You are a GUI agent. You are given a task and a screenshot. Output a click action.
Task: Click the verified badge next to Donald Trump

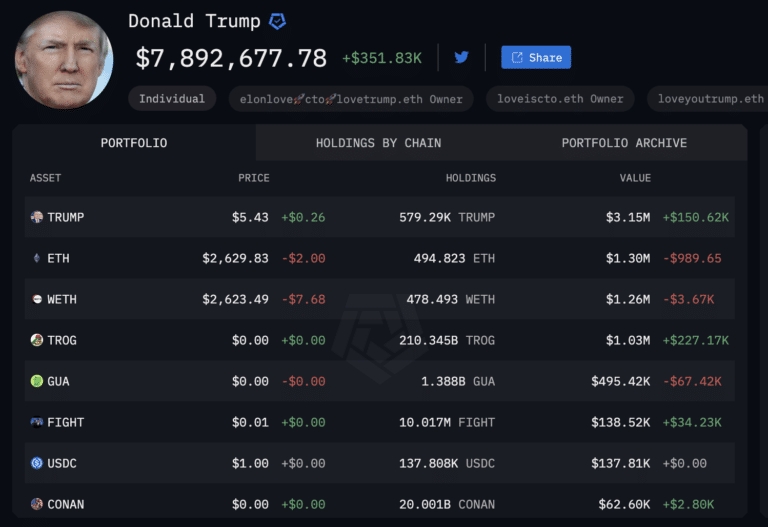277,21
